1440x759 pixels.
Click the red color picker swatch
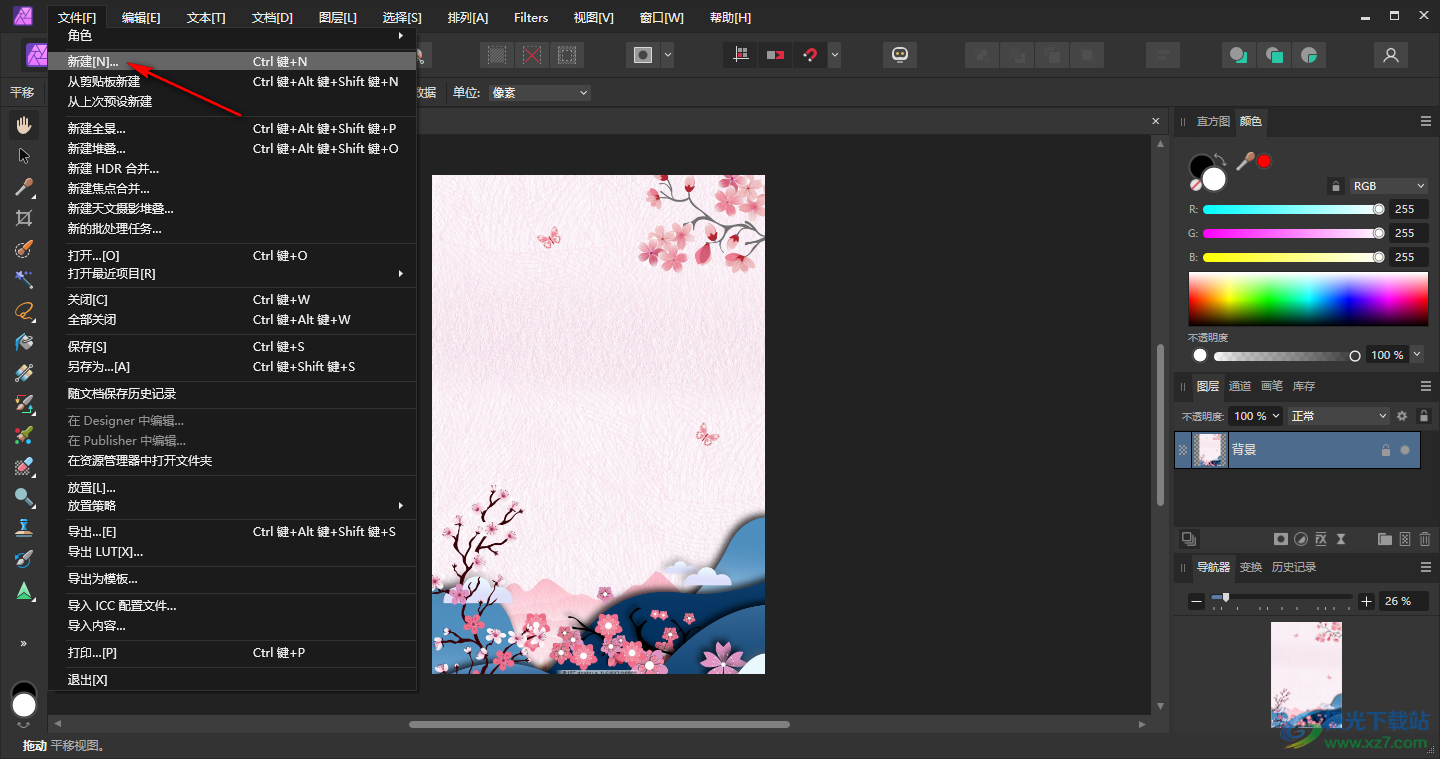(x=1264, y=161)
